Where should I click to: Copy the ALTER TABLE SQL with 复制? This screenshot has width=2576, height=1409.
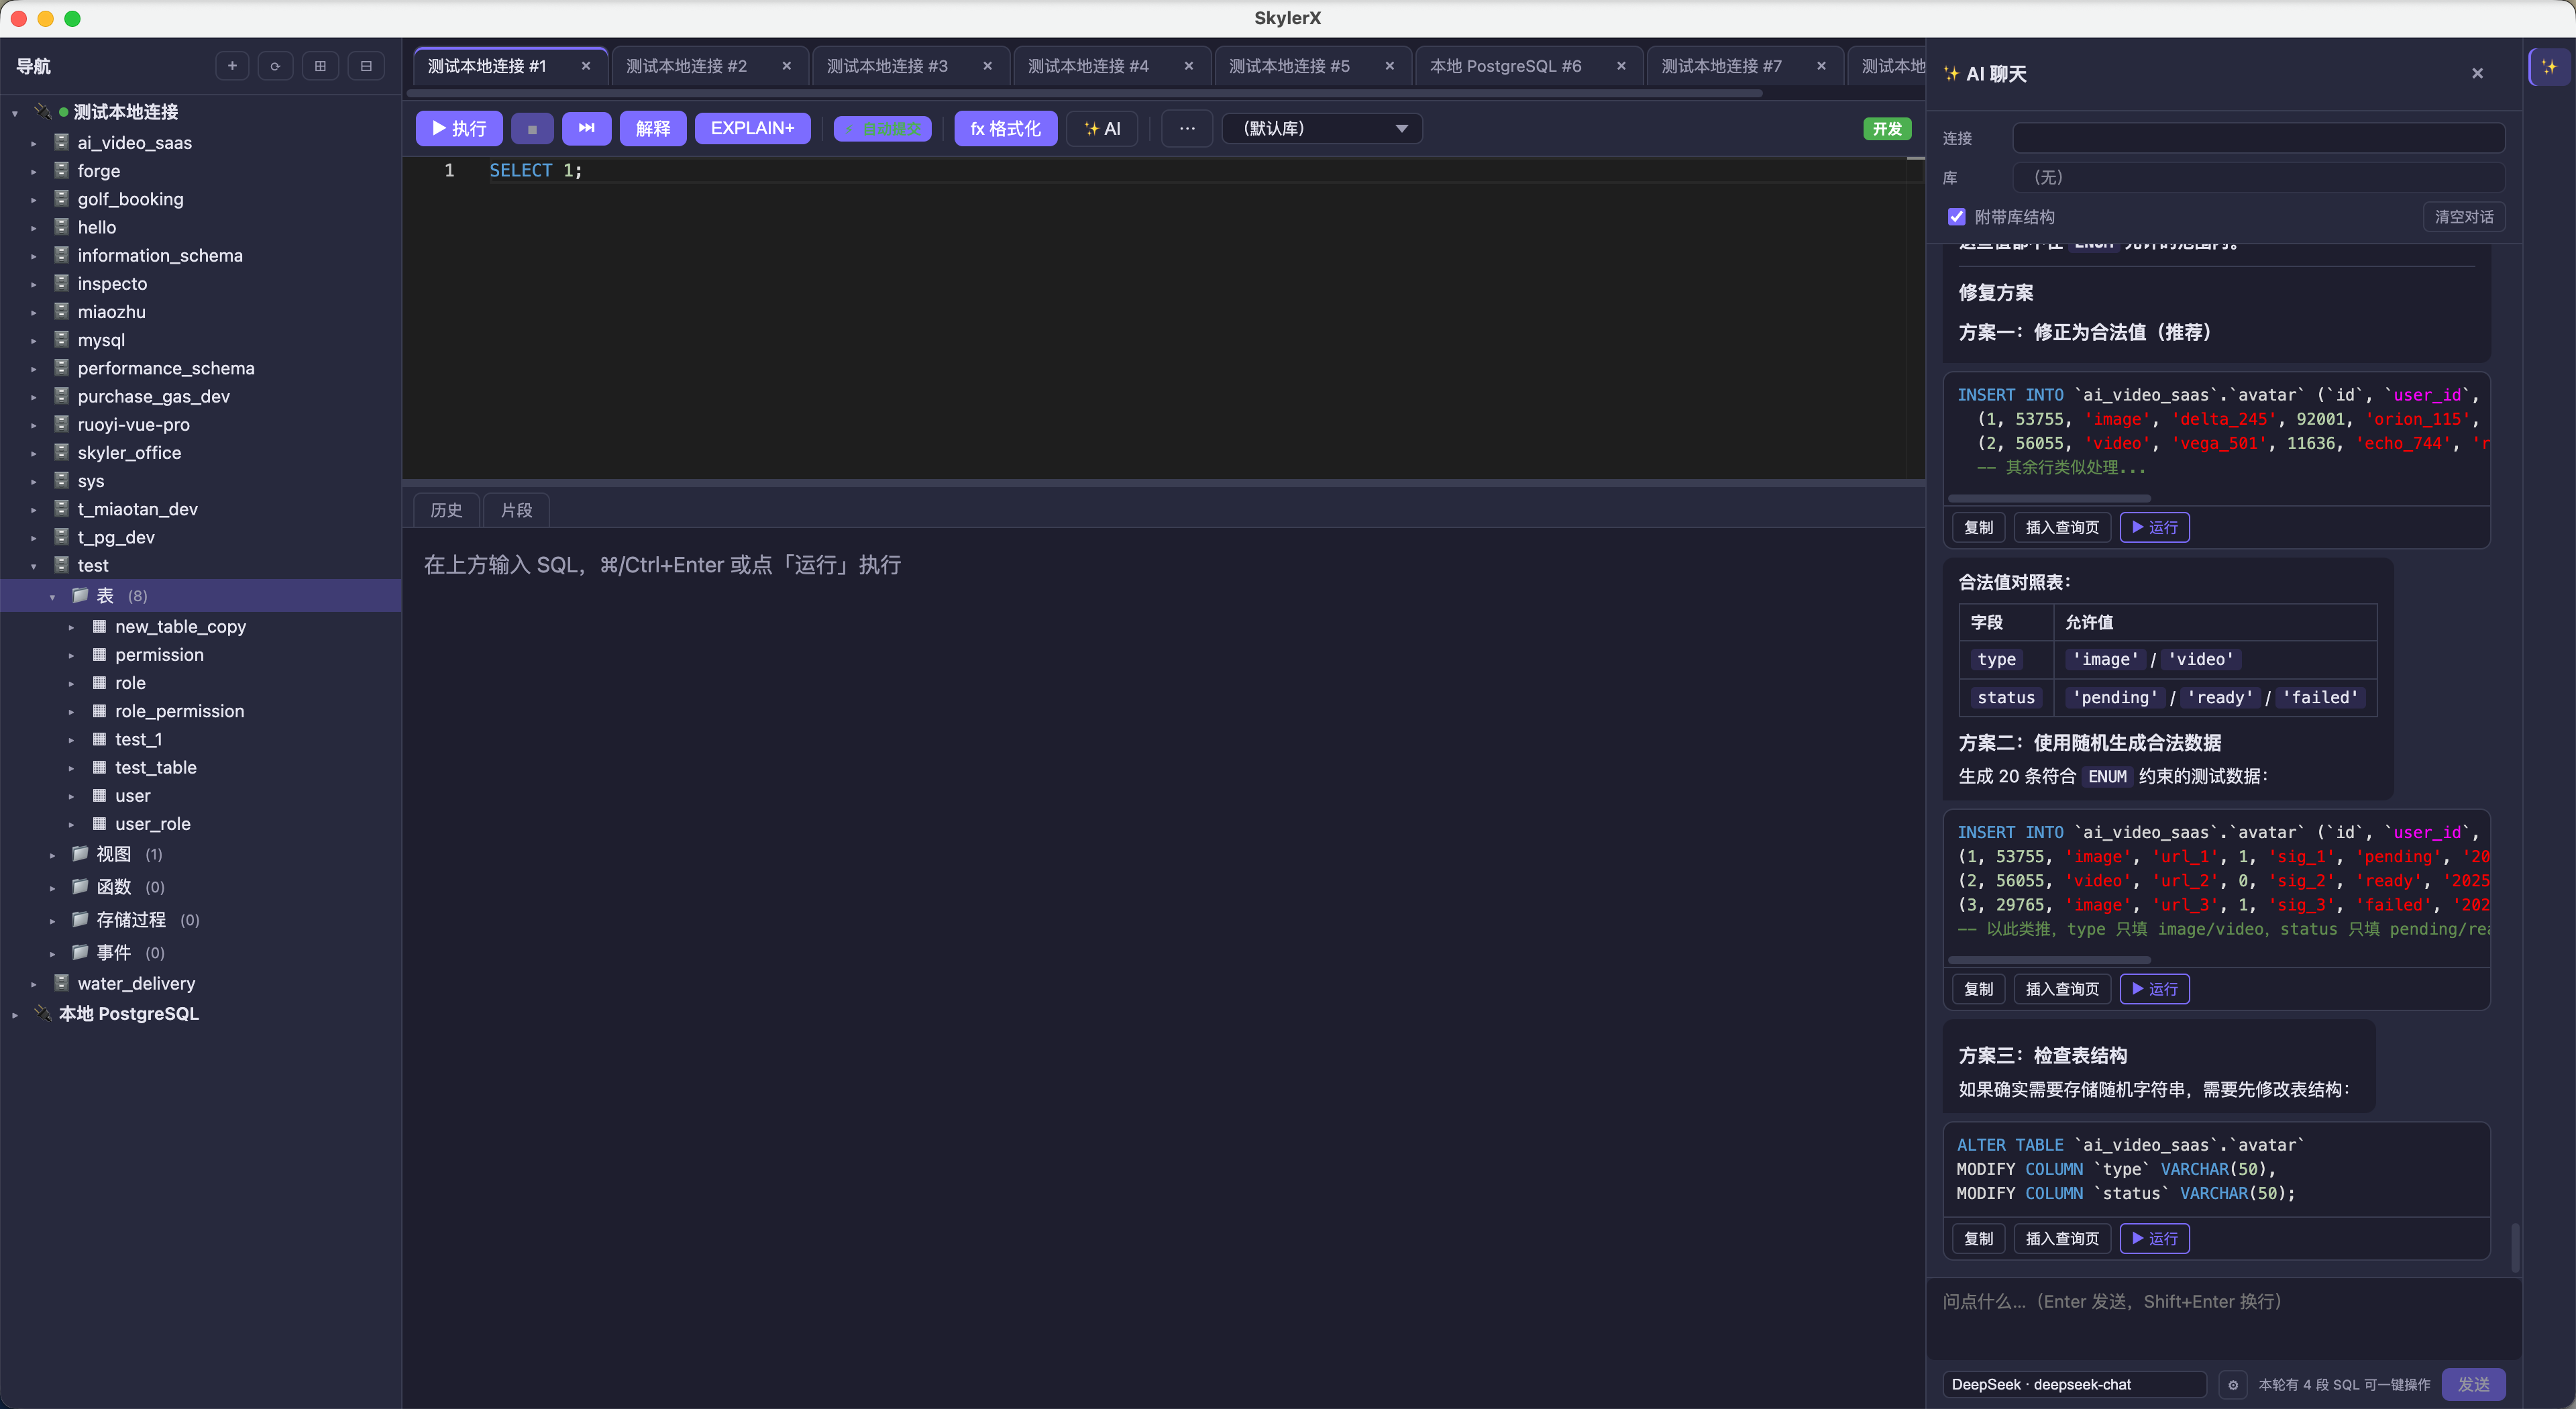coord(1978,1238)
